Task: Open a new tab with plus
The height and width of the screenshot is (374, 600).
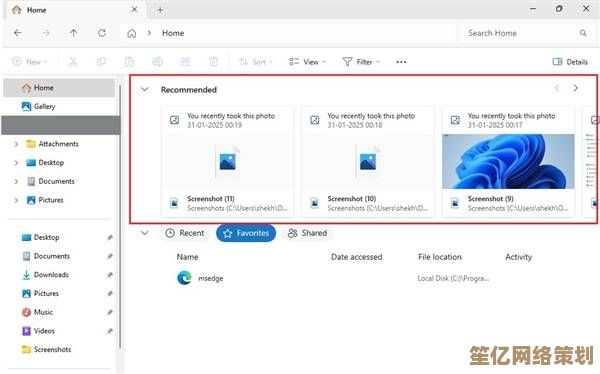Action: tap(160, 10)
